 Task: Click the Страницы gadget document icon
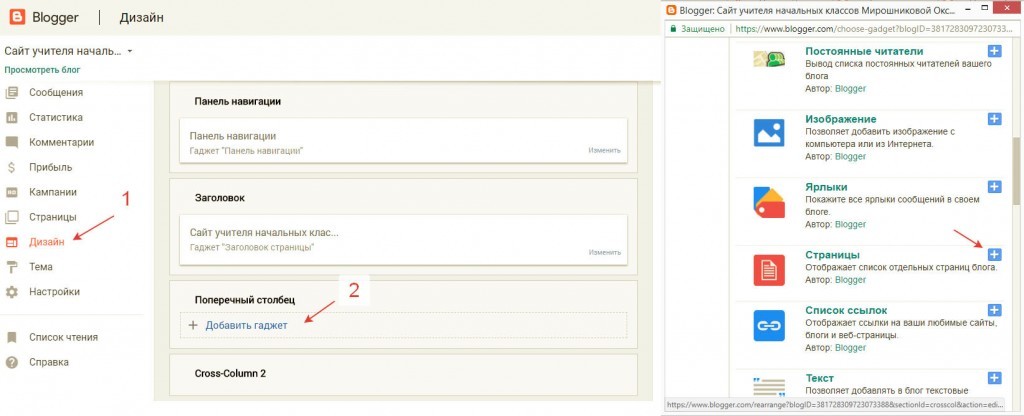pos(769,270)
